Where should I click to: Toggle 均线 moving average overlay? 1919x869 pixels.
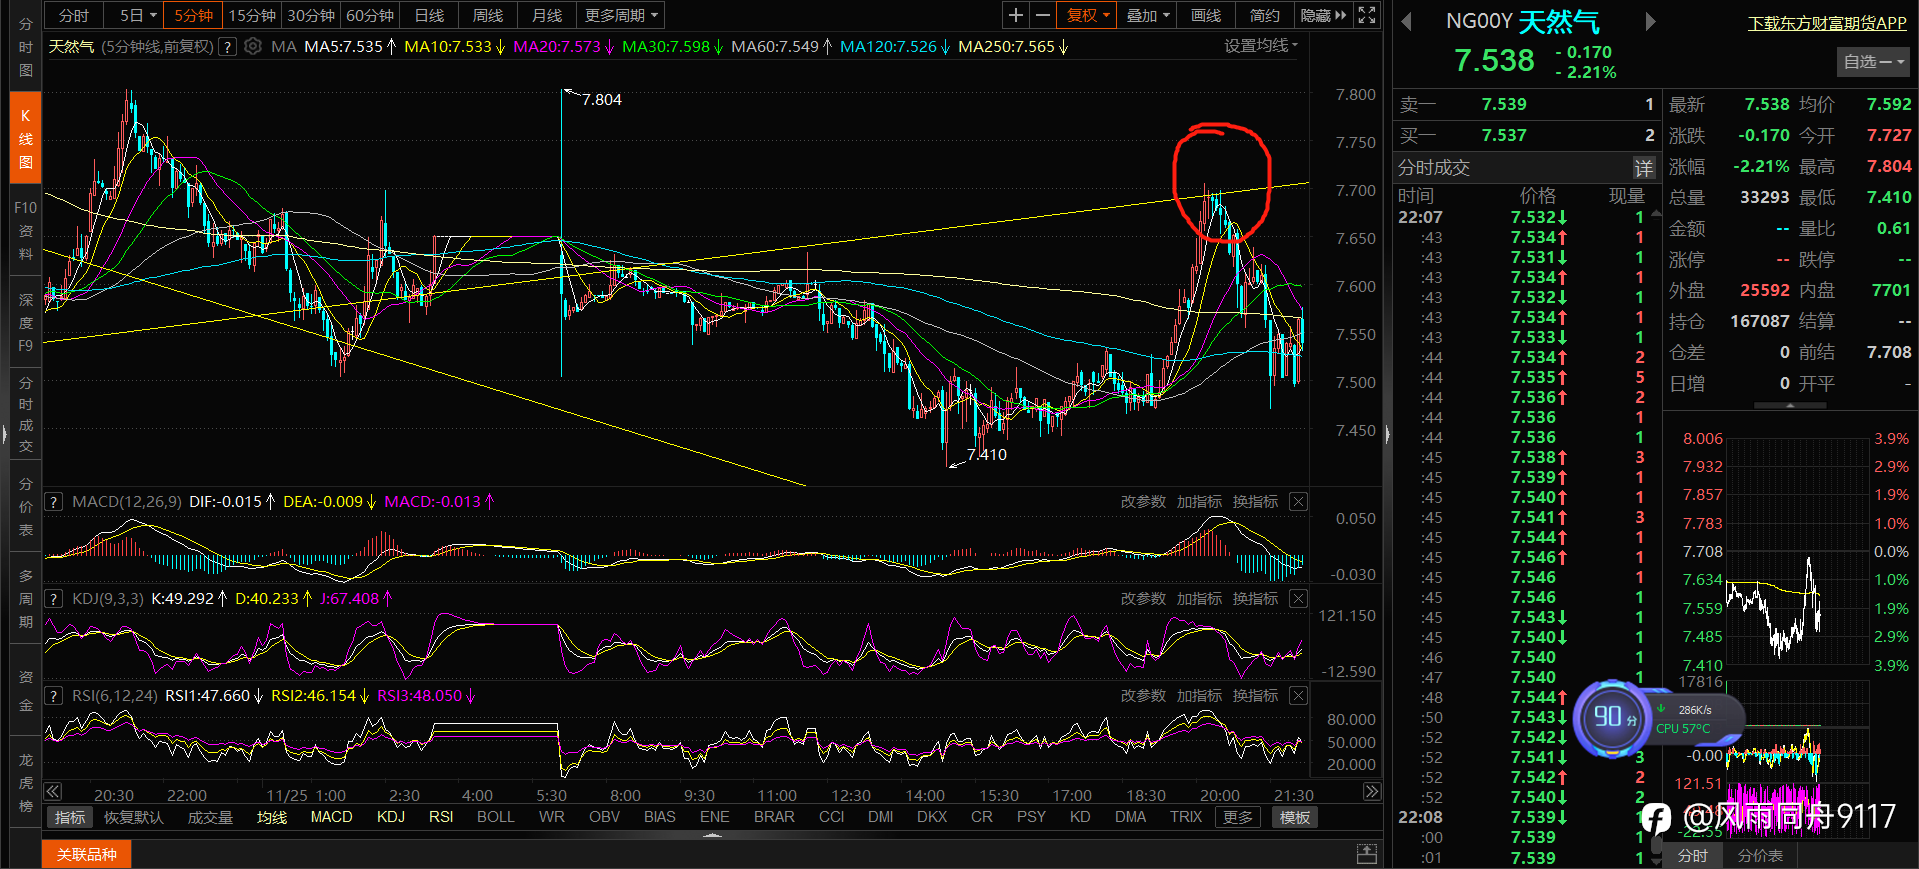pos(272,818)
